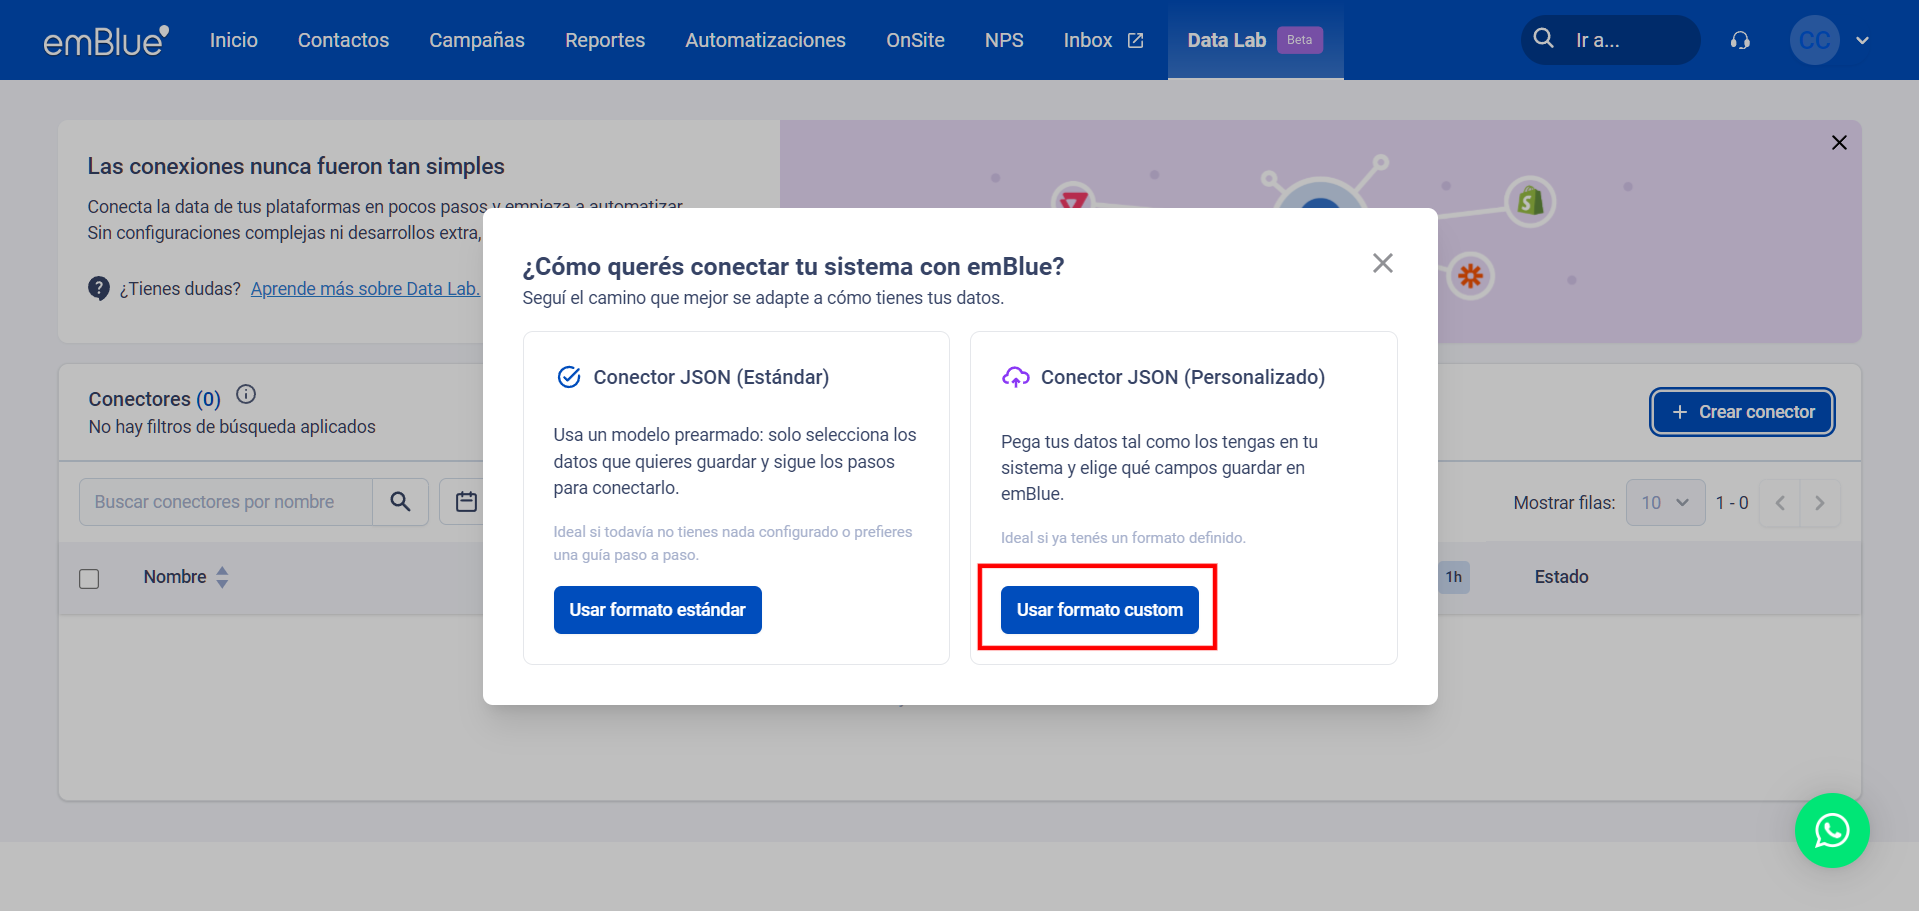Screen dimensions: 1919x911
Task: Click the Buscar conectores por nombre field
Action: pos(226,502)
